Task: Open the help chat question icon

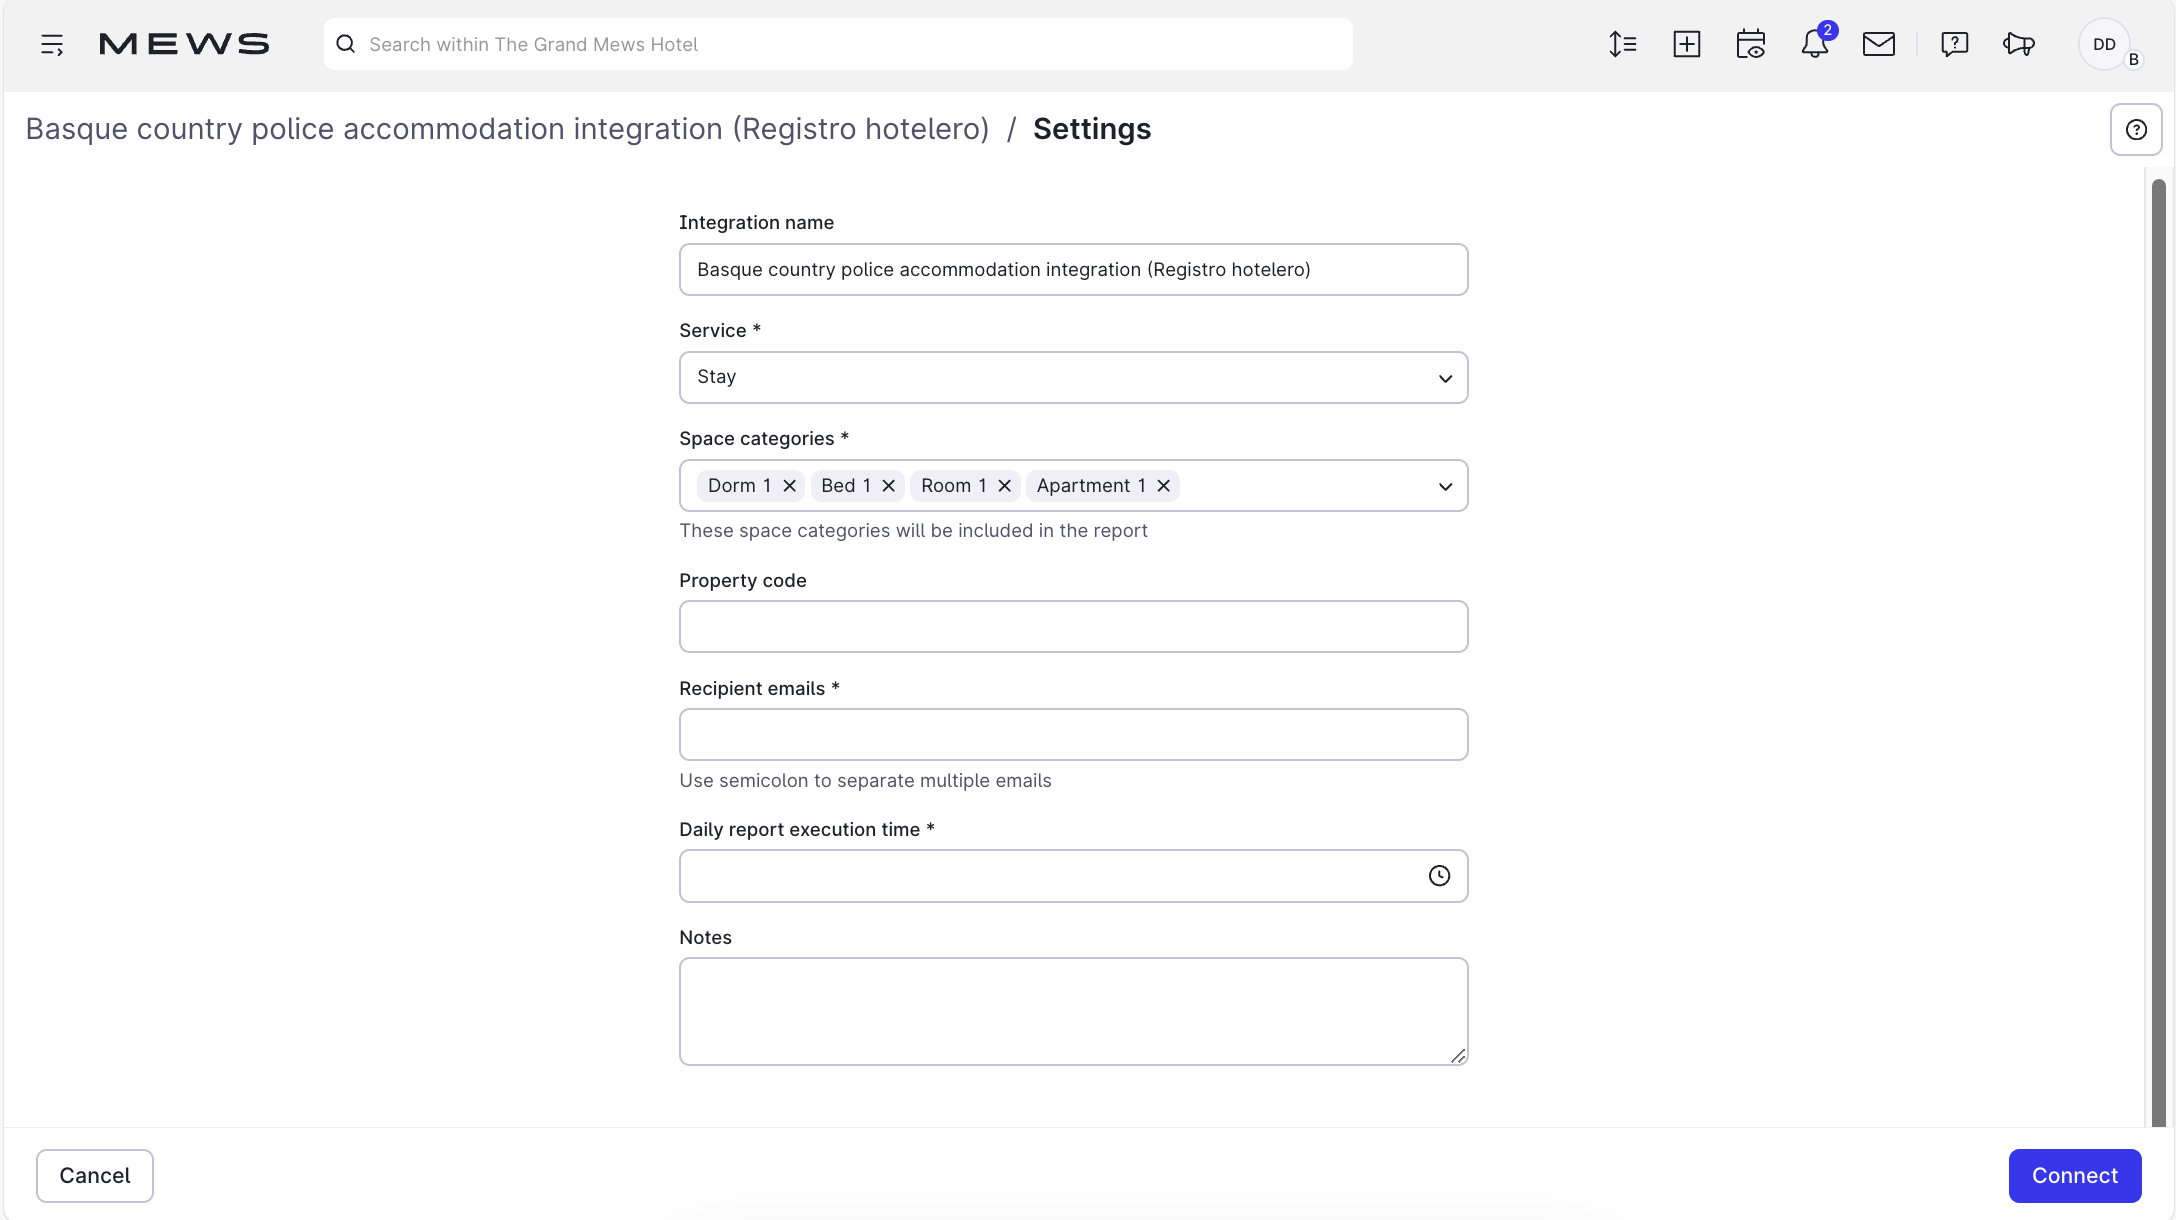Action: click(x=1954, y=44)
